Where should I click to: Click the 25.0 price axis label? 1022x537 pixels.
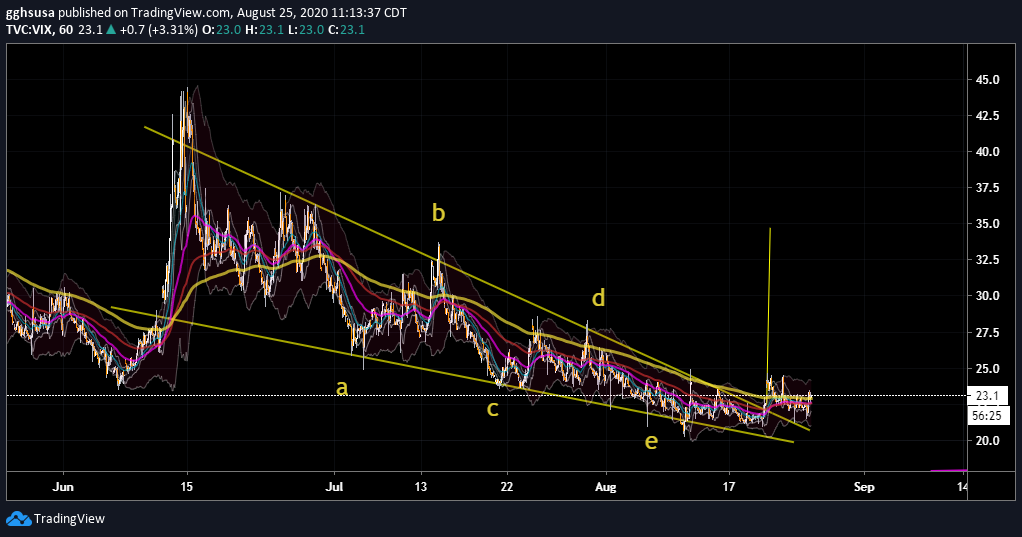pos(987,368)
